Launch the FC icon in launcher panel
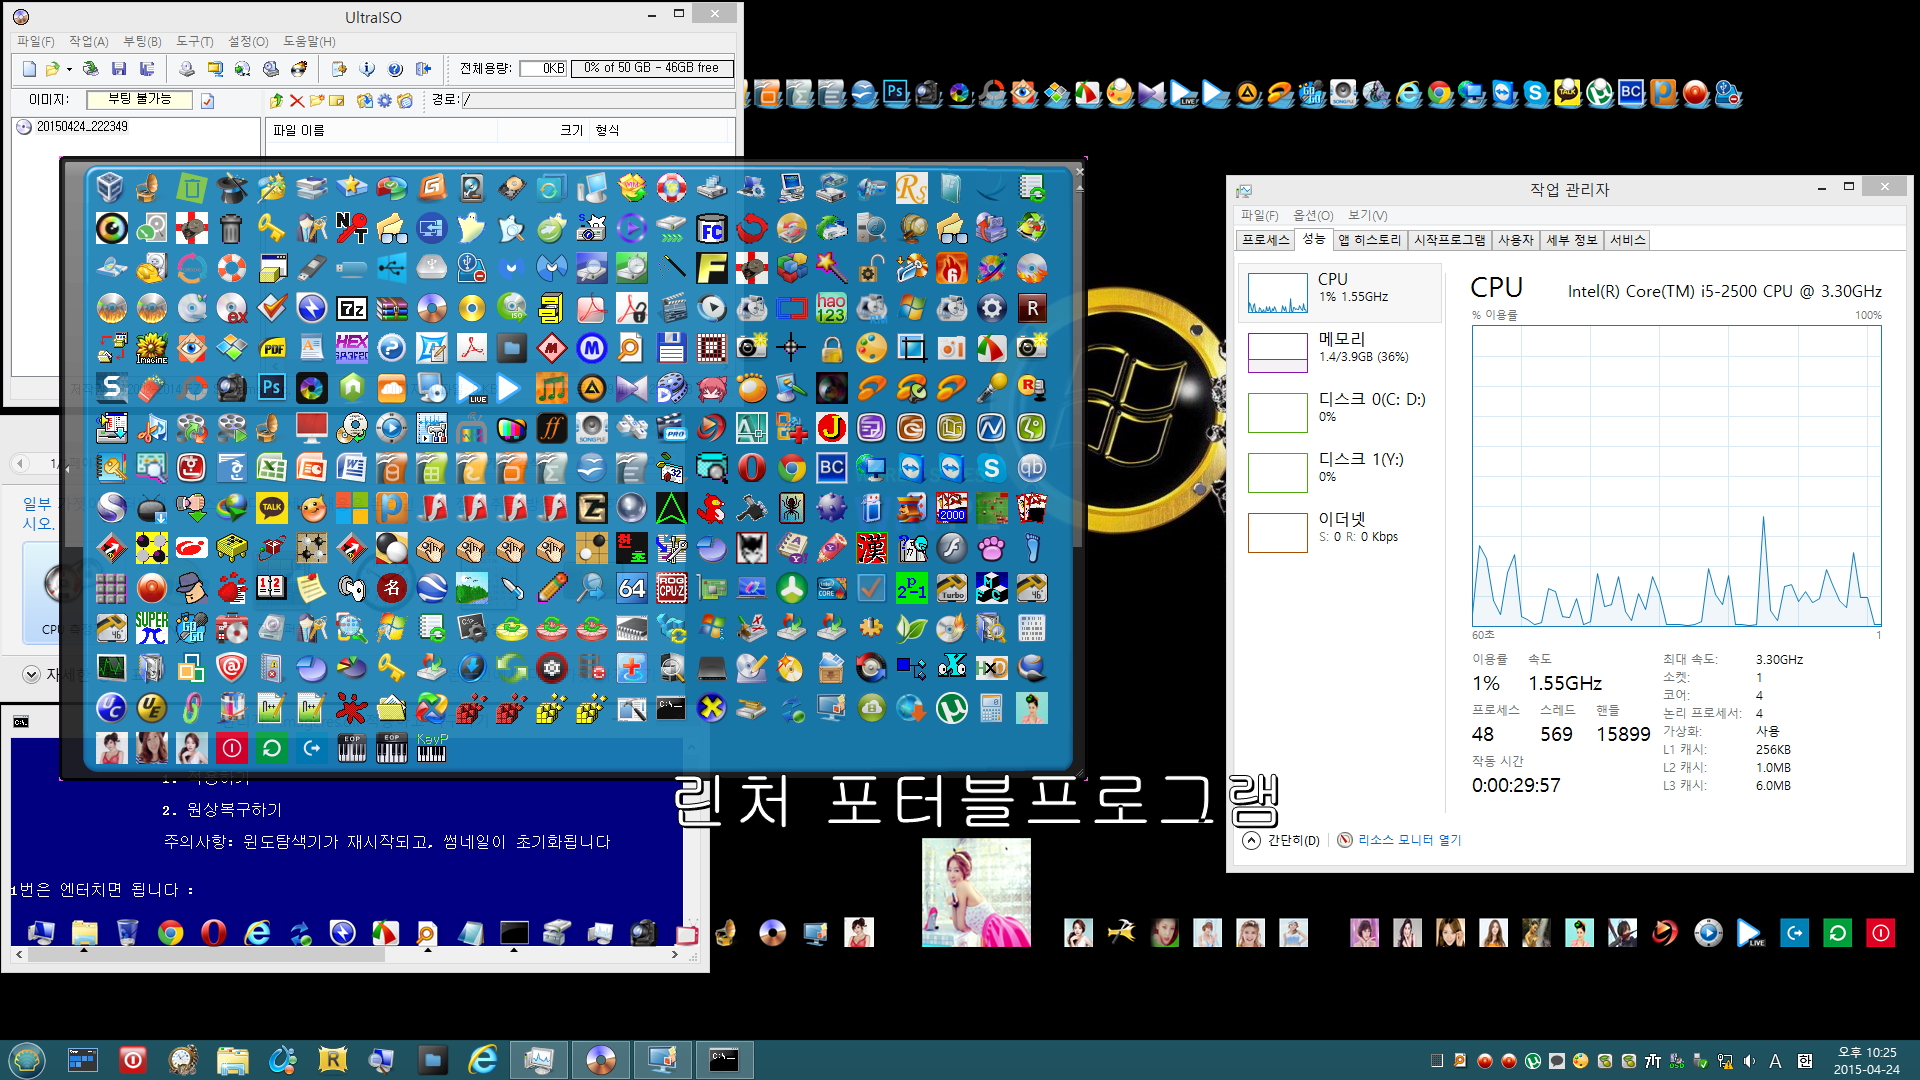Image resolution: width=1920 pixels, height=1080 pixels. [711, 228]
